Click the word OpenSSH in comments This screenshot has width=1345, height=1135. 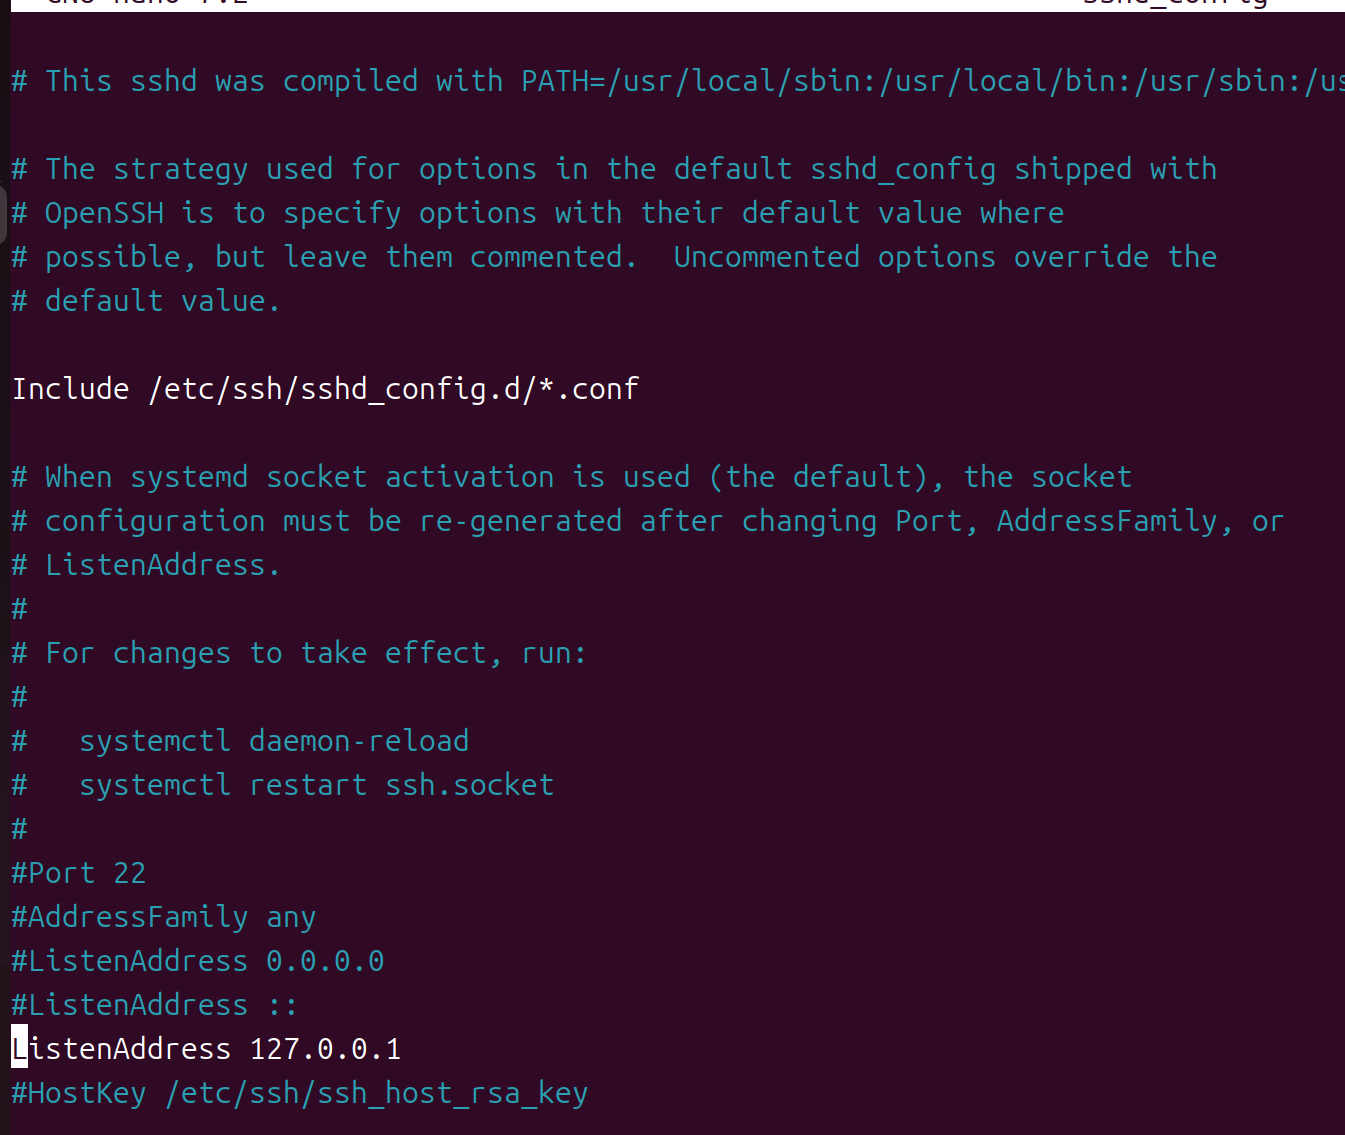(x=104, y=213)
